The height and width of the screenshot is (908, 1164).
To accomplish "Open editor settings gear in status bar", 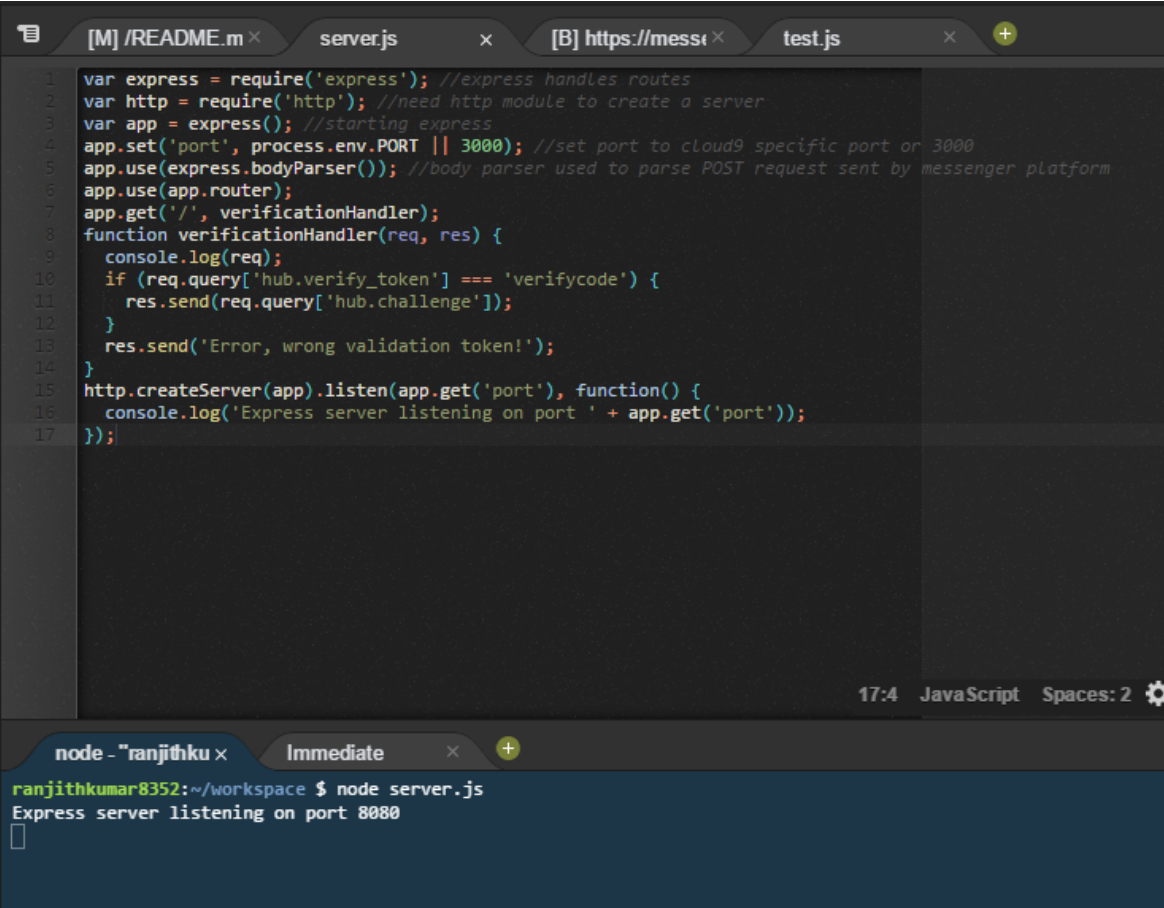I will [x=1155, y=694].
